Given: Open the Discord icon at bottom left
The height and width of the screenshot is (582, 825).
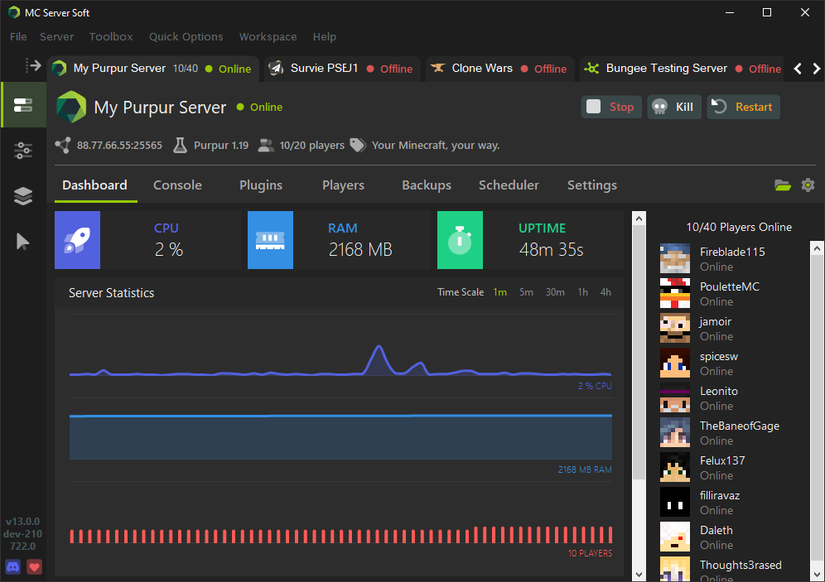Looking at the screenshot, I should tap(13, 567).
